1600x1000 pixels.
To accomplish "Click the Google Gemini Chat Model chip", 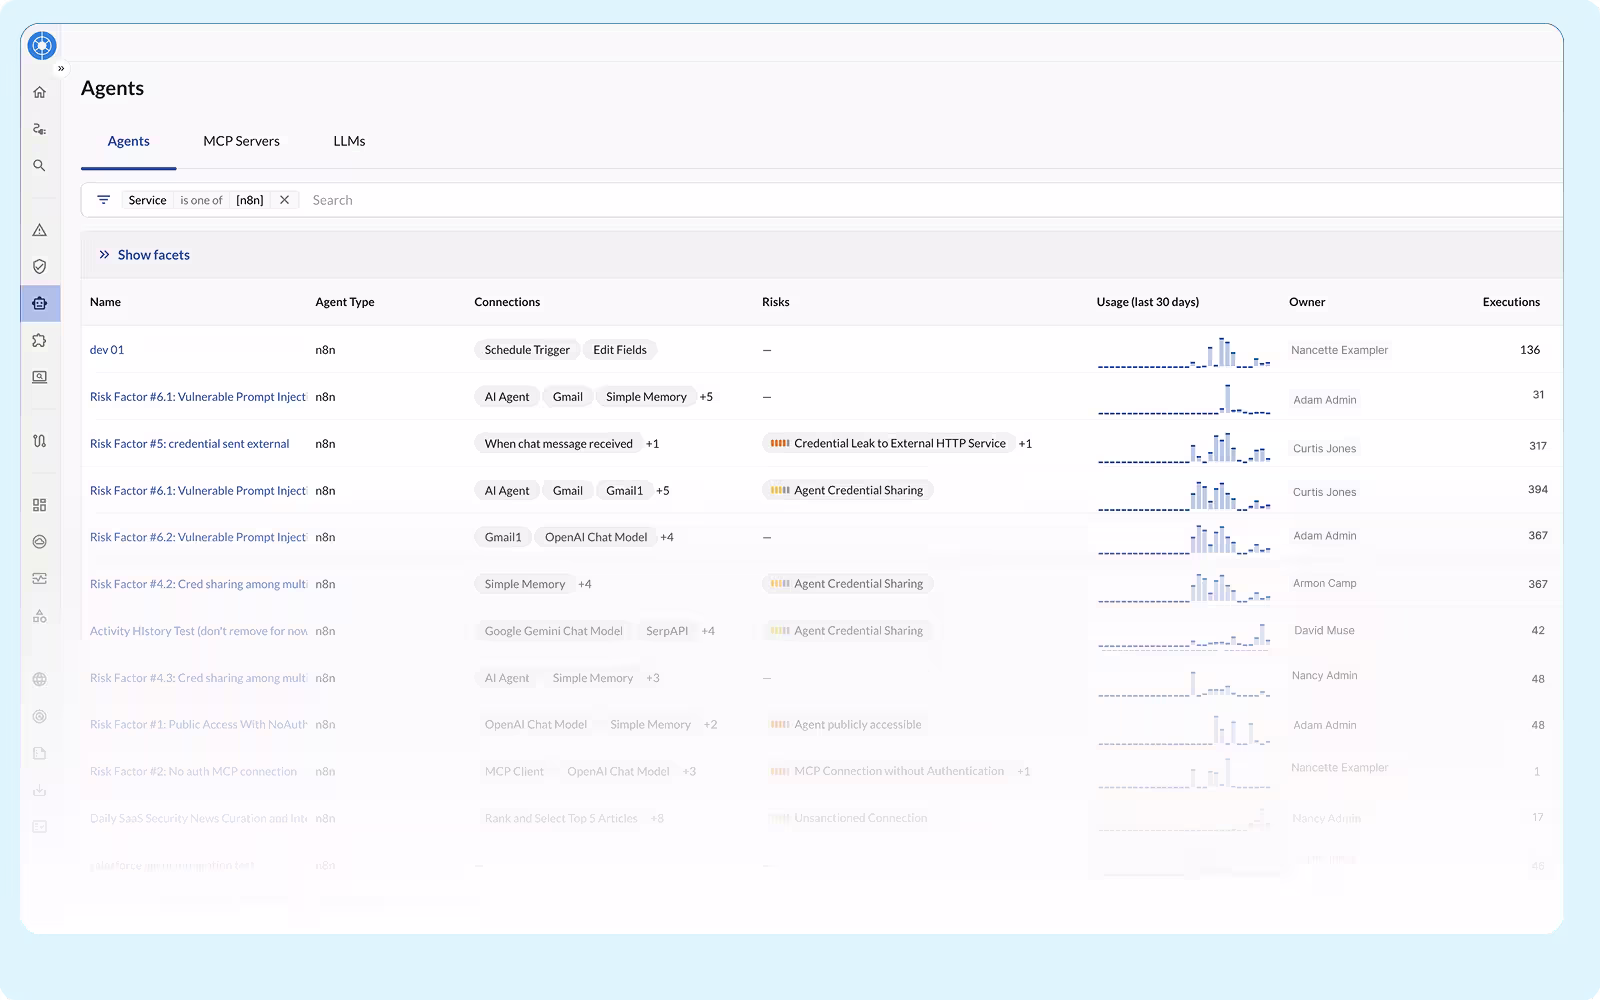I will [553, 631].
